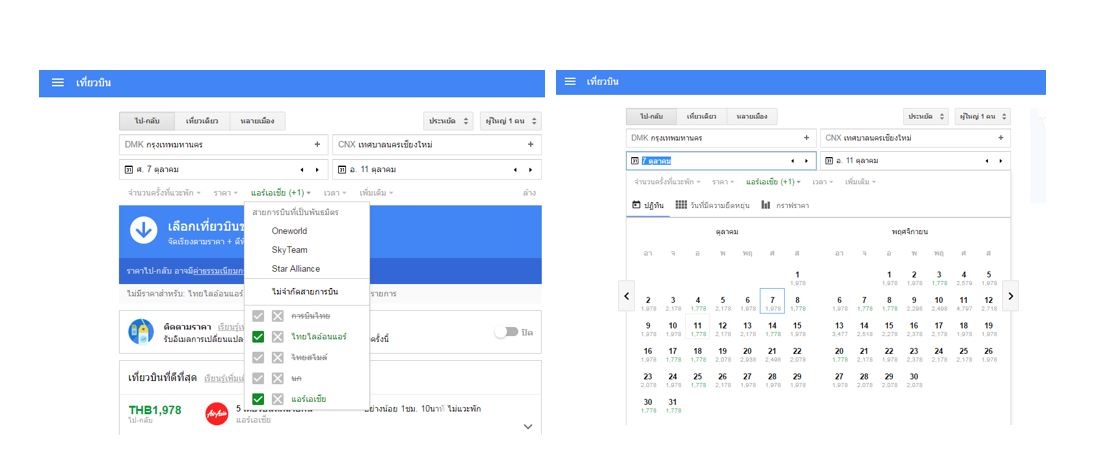
Task: Click plus icon beside DMP กรุงเทพมหานคร origin field
Action: (317, 144)
